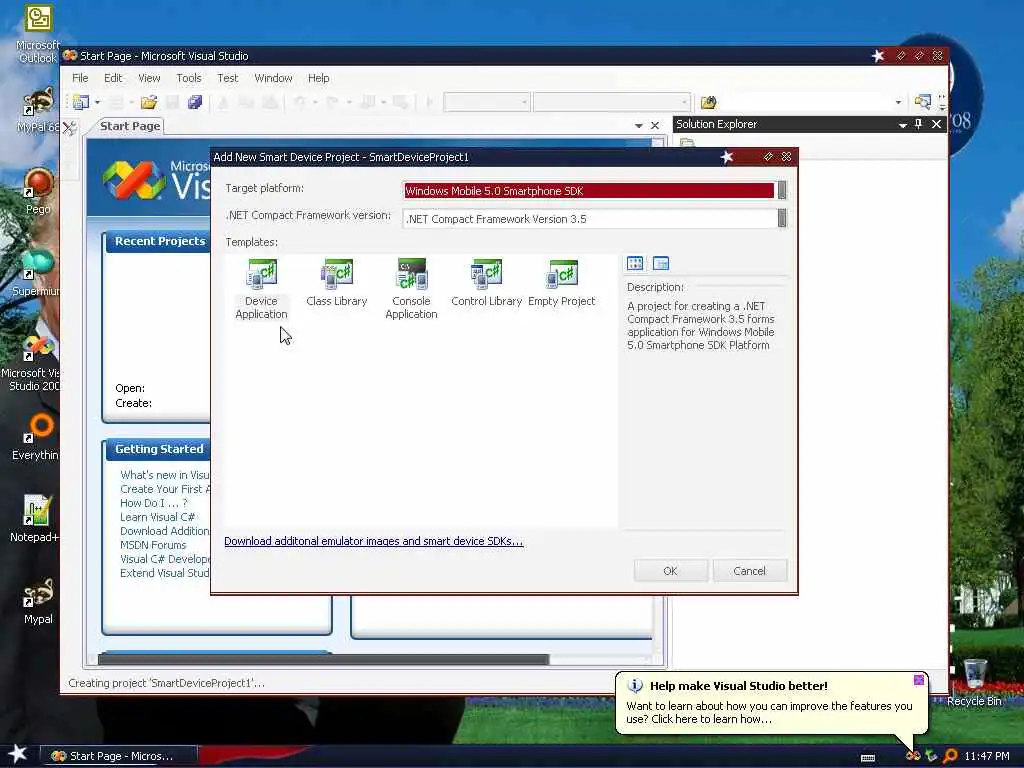Click the Start Page horizontal scrollbar

[x=323, y=659]
